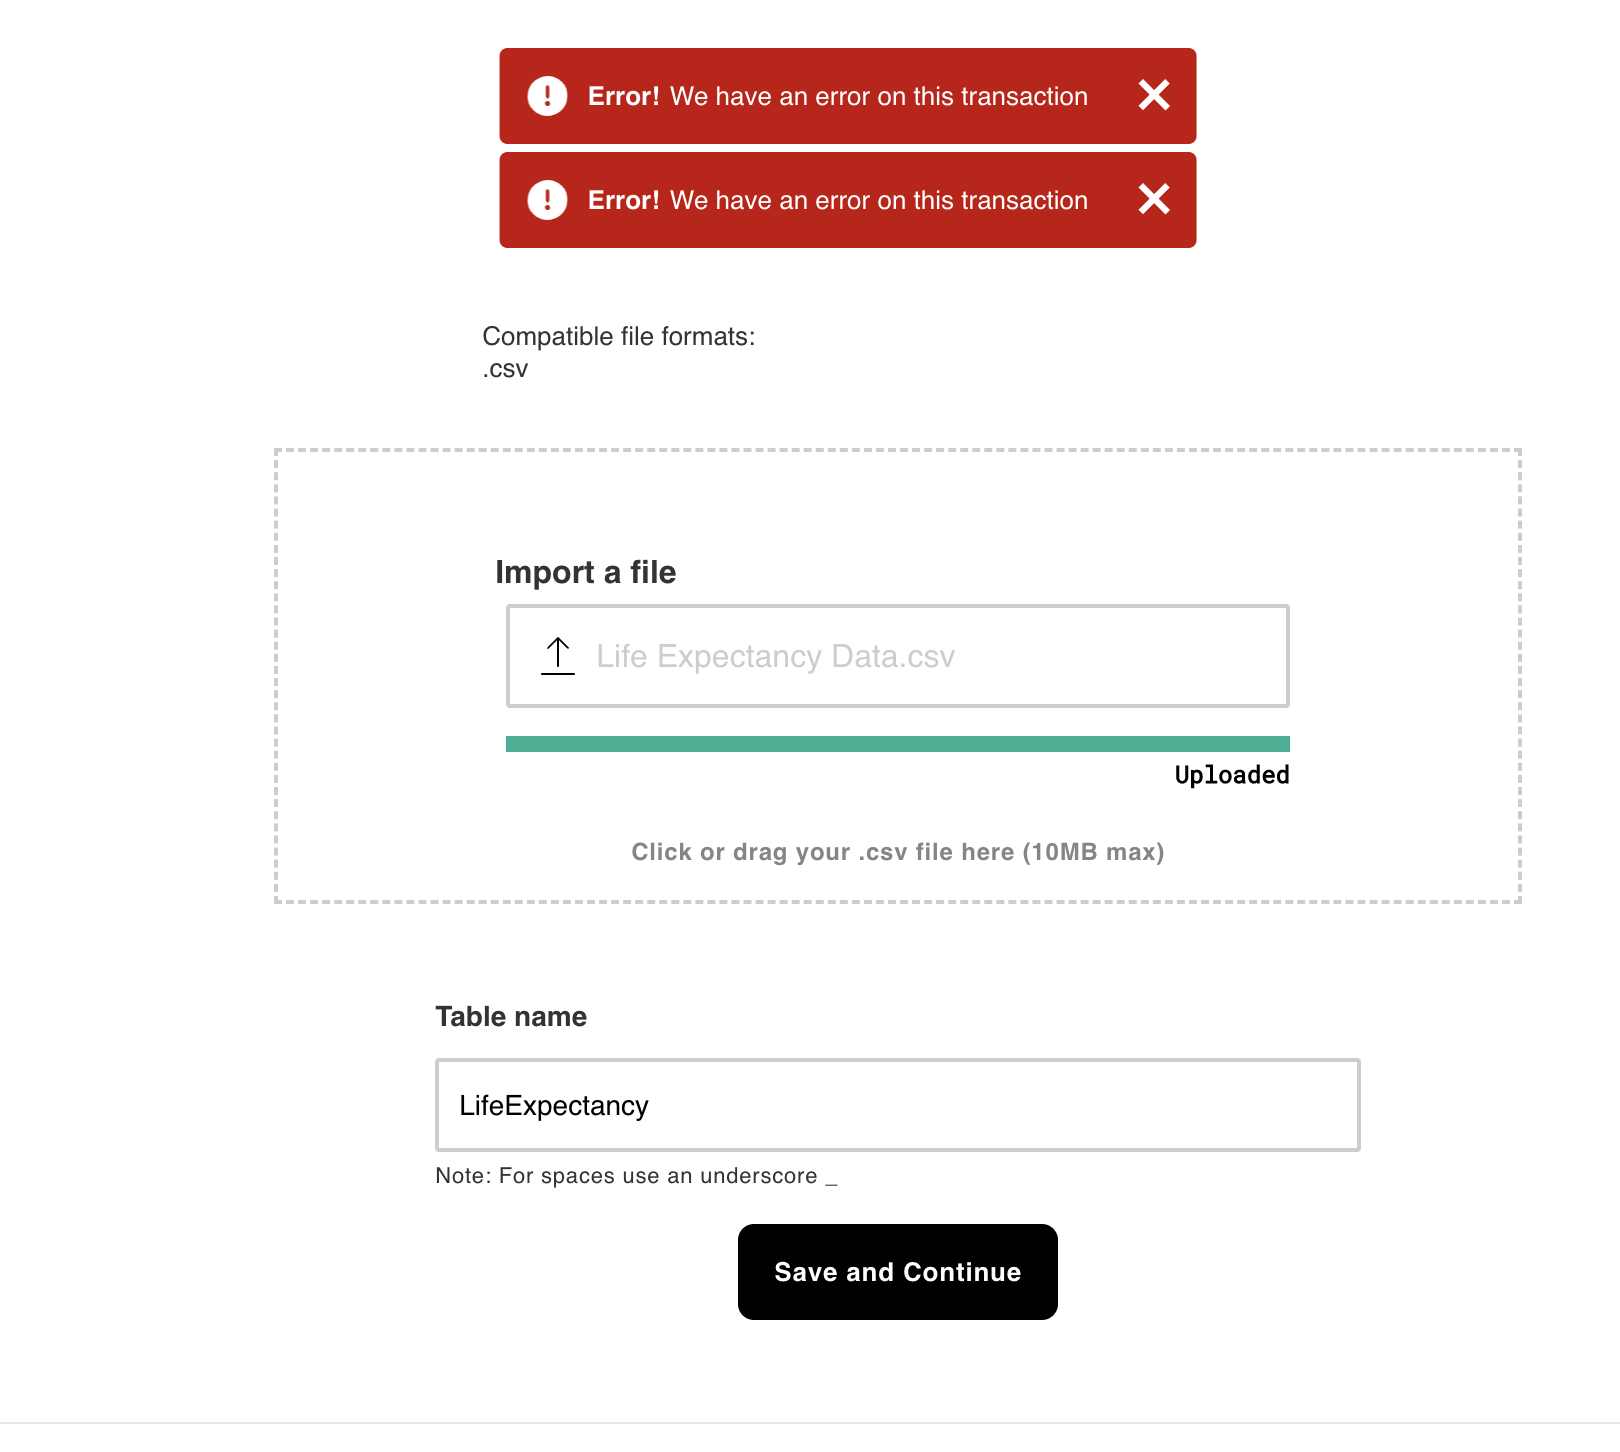Screen dimensions: 1620x1452
Task: Click the green upload progress bar
Action: pyautogui.click(x=897, y=743)
